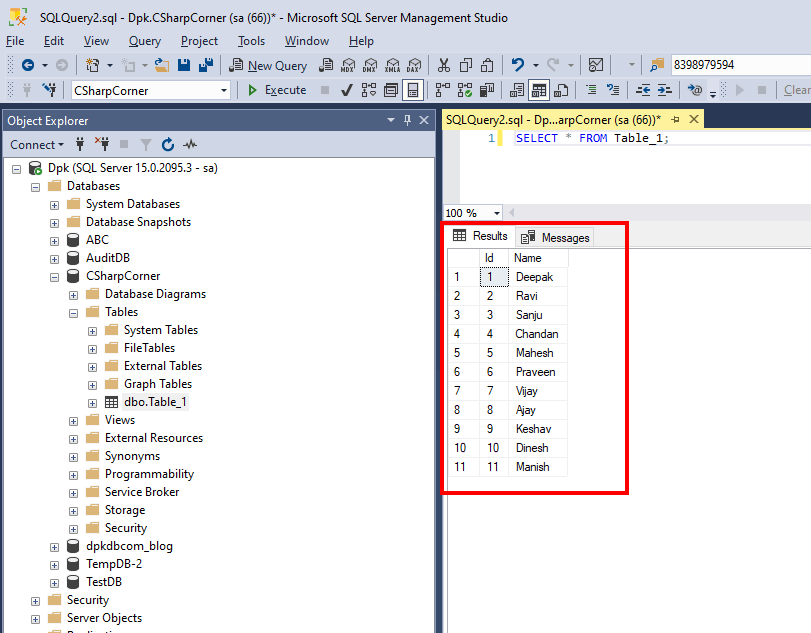Click the Paste icon
The height and width of the screenshot is (633, 811).
[487, 65]
